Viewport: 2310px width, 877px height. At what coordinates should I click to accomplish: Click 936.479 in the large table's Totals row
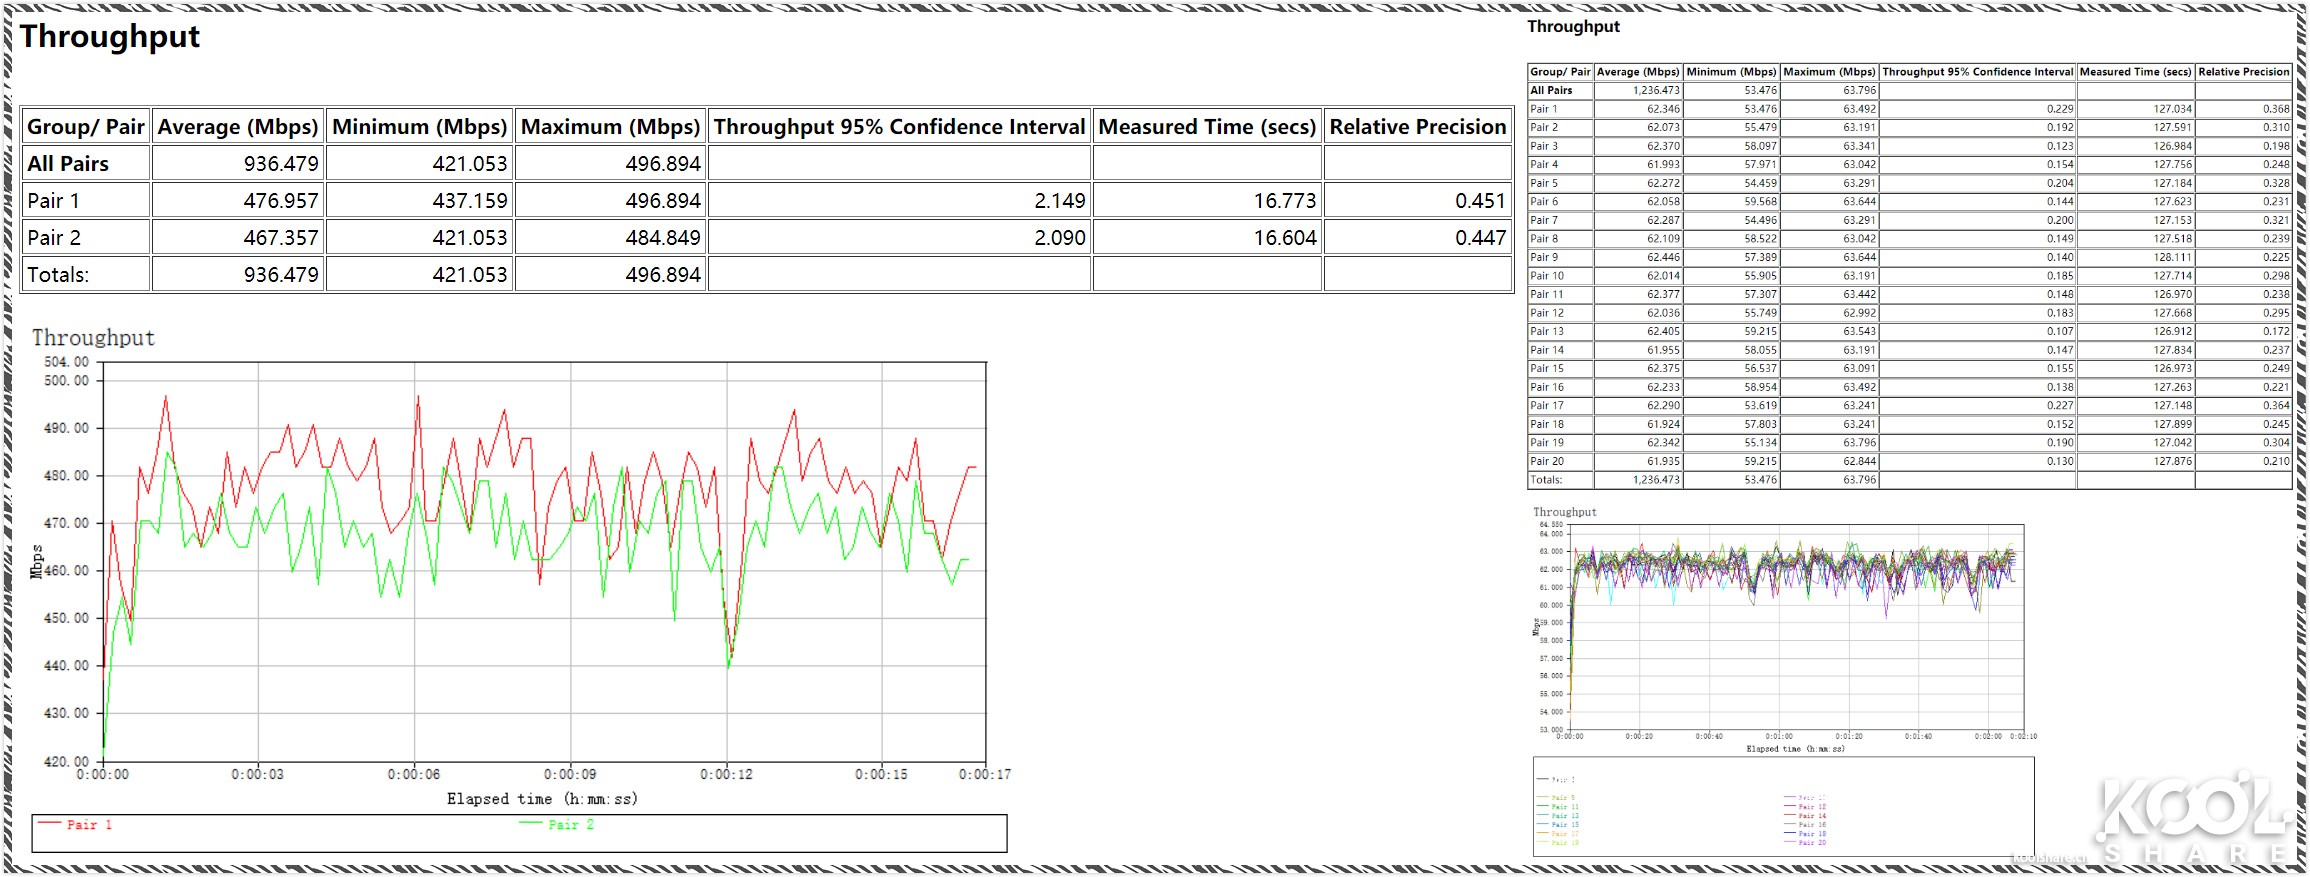pyautogui.click(x=281, y=275)
